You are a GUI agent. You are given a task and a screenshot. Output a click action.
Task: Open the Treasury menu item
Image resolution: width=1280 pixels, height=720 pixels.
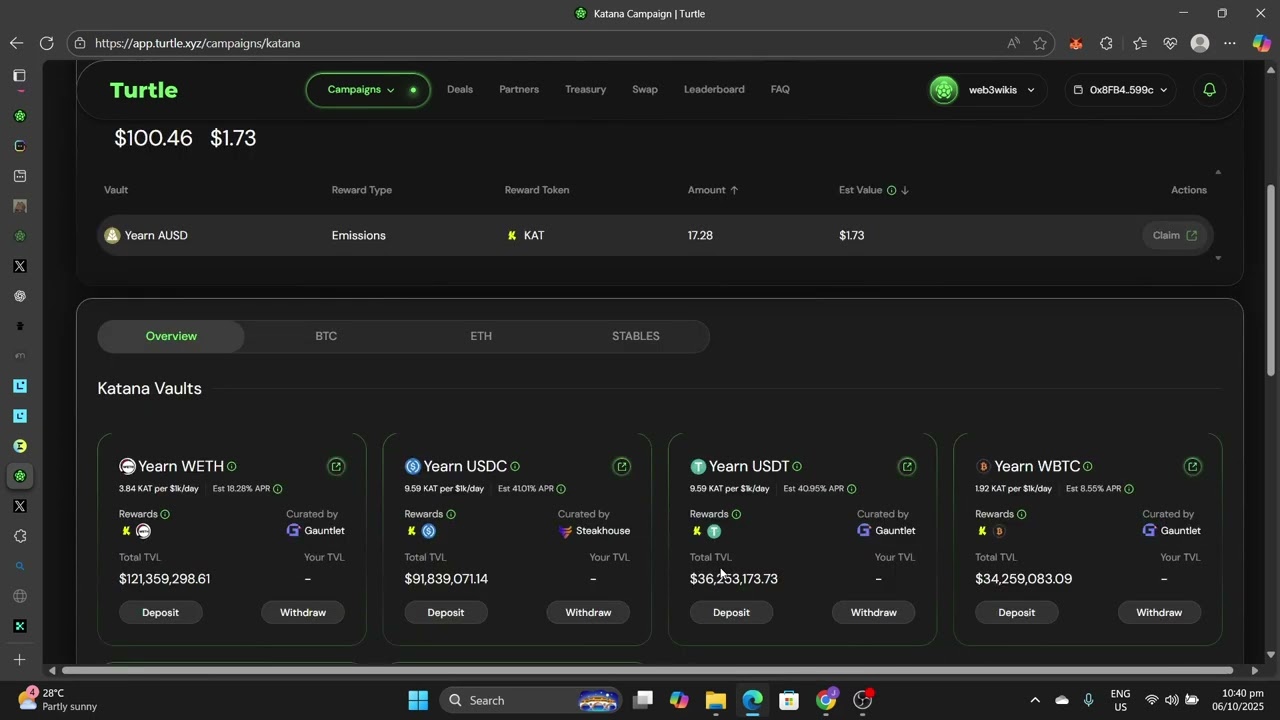point(585,90)
